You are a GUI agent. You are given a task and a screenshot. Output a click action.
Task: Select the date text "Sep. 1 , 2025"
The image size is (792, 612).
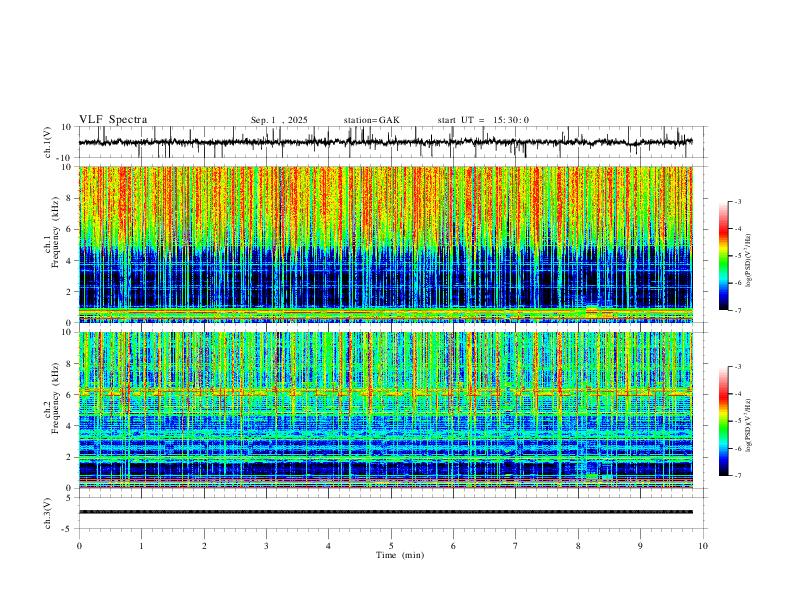click(279, 120)
